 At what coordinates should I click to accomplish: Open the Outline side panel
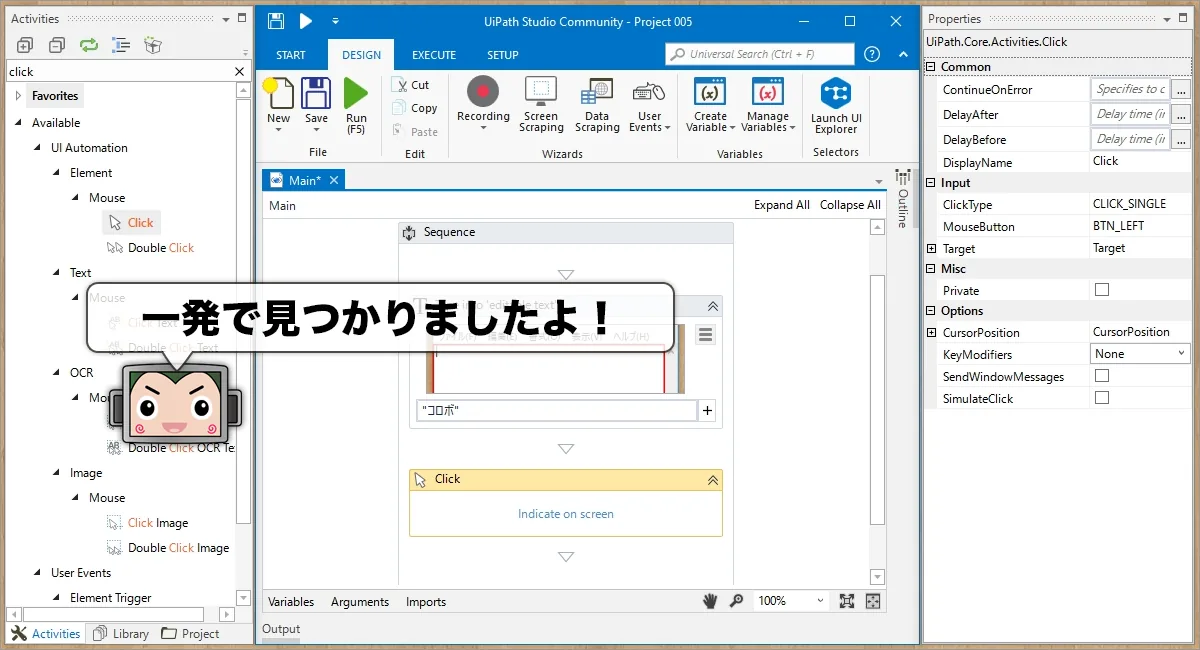[903, 198]
